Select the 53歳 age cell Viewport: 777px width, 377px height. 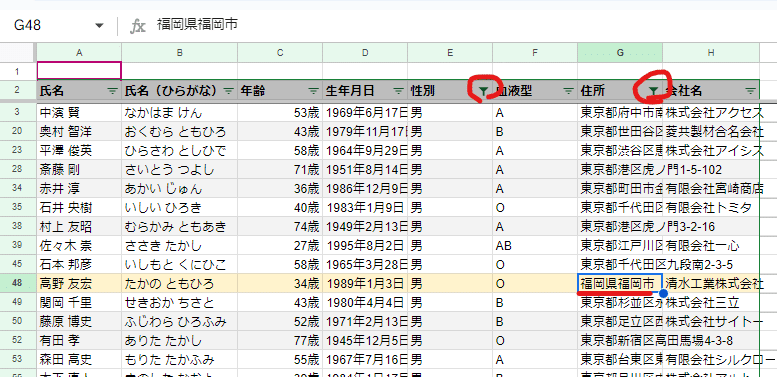click(280, 112)
